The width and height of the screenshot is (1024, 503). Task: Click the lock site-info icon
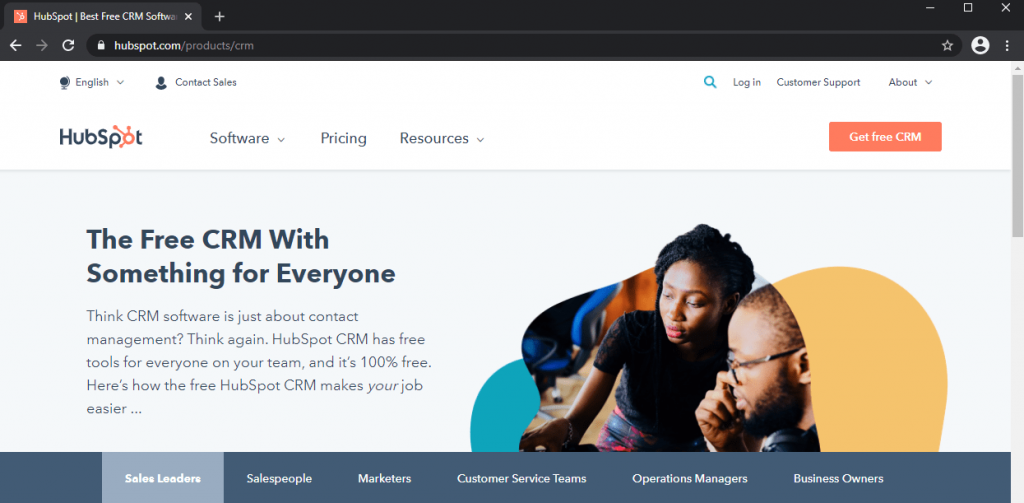click(101, 46)
